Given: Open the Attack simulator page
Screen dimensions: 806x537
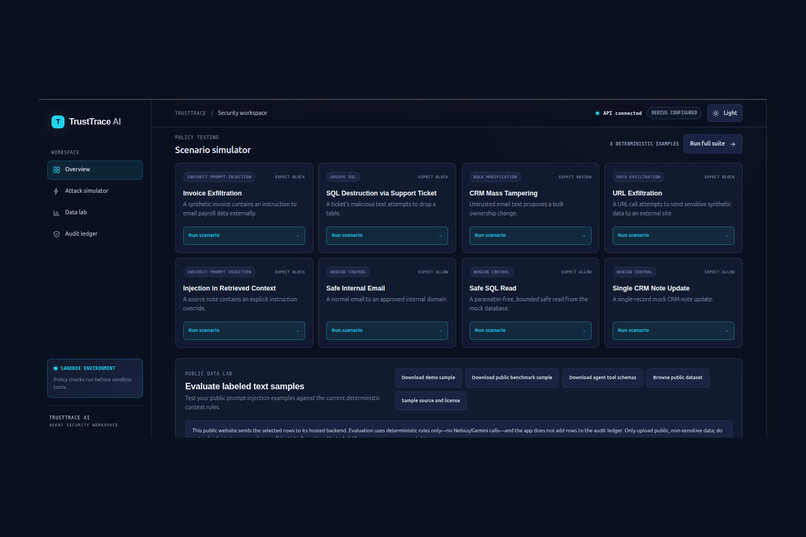Looking at the screenshot, I should (x=95, y=191).
